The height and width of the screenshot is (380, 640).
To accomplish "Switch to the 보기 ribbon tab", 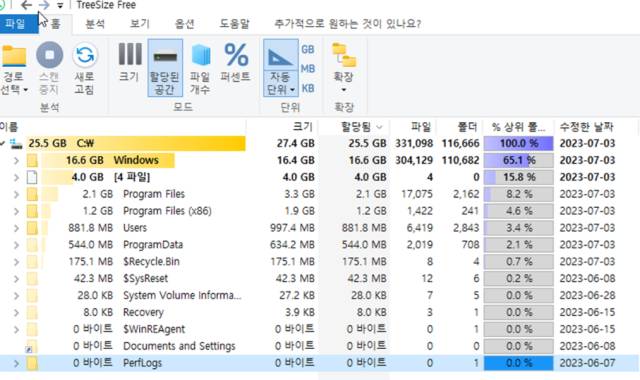I will [140, 24].
